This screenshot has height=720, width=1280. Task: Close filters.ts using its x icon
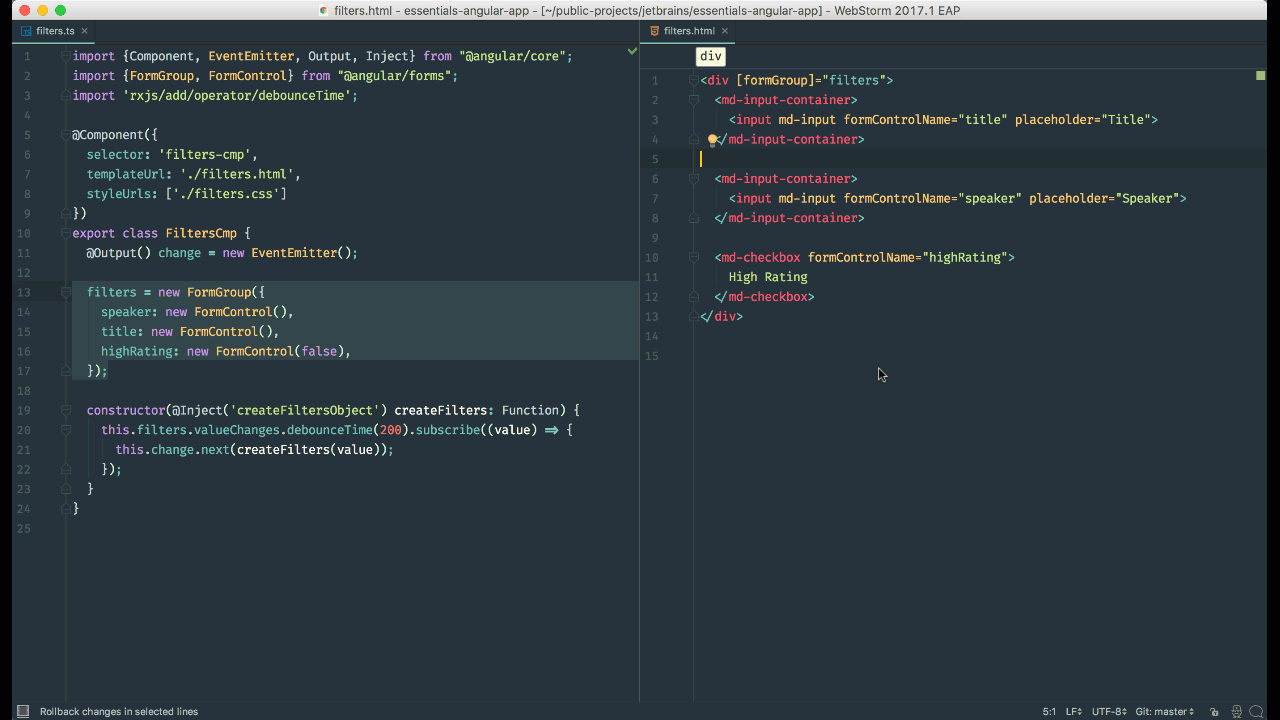[86, 31]
